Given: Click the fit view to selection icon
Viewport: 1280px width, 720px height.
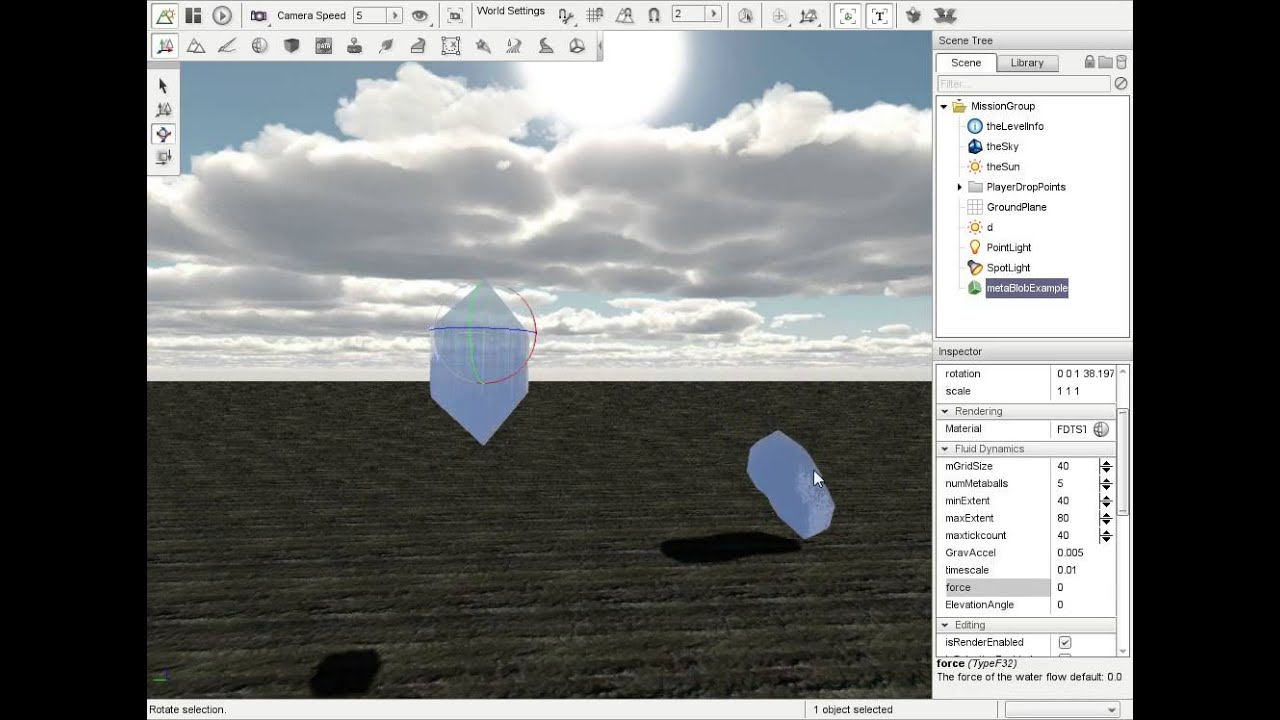Looking at the screenshot, I should 455,15.
